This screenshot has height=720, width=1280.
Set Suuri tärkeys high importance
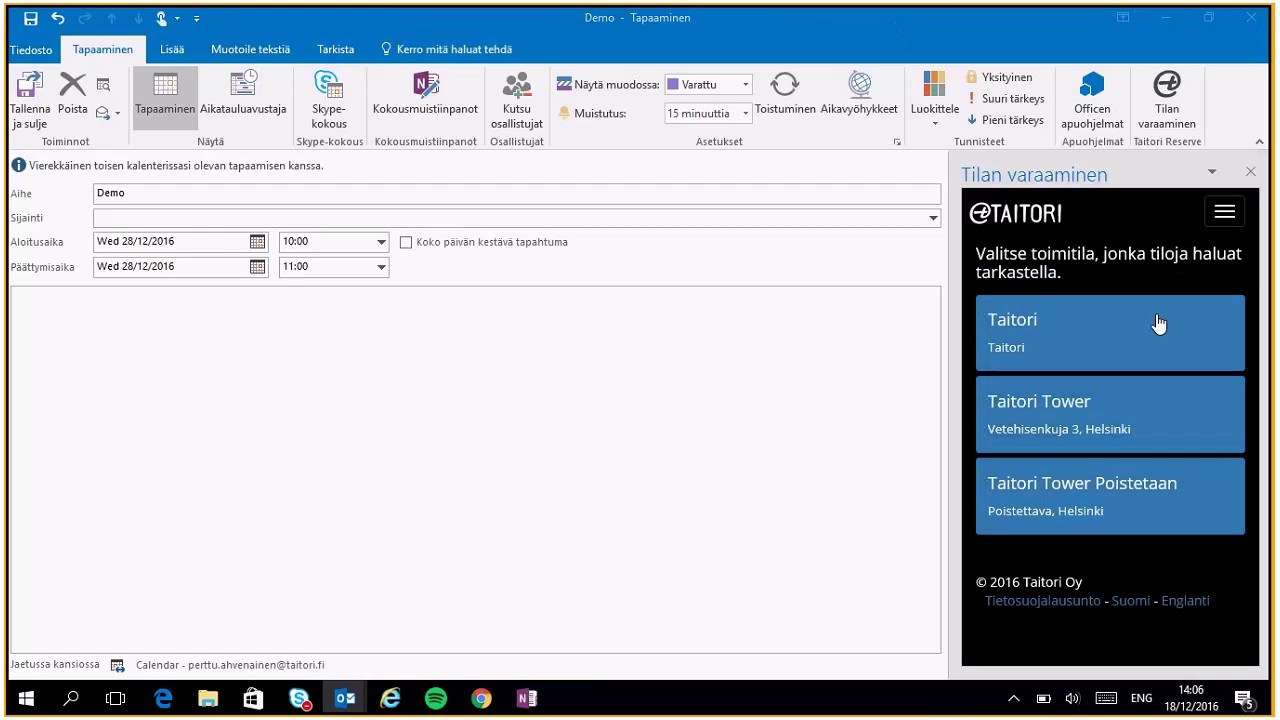point(1006,98)
